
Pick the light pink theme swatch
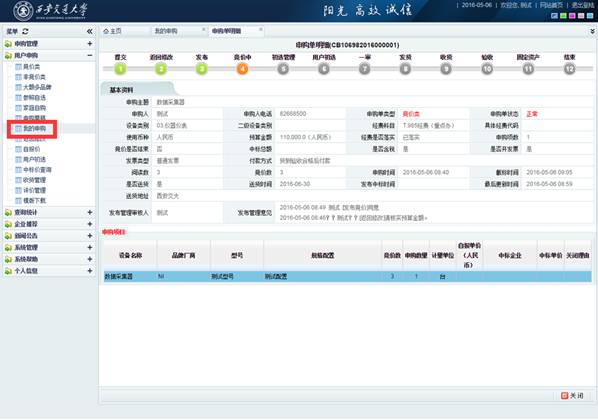pos(581,16)
